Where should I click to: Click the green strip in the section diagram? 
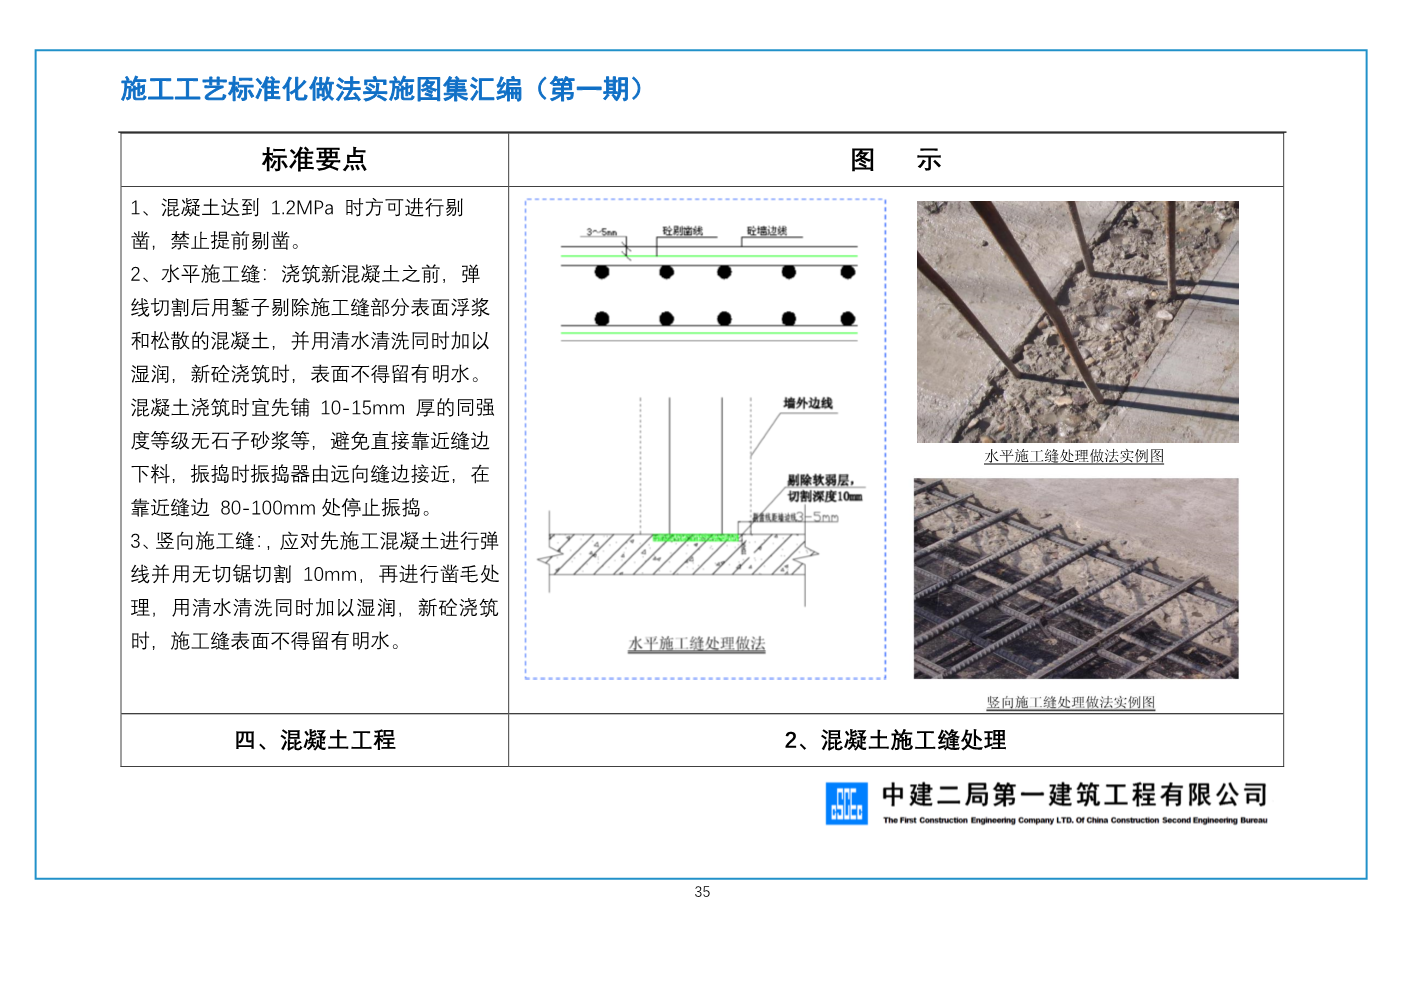[695, 538]
